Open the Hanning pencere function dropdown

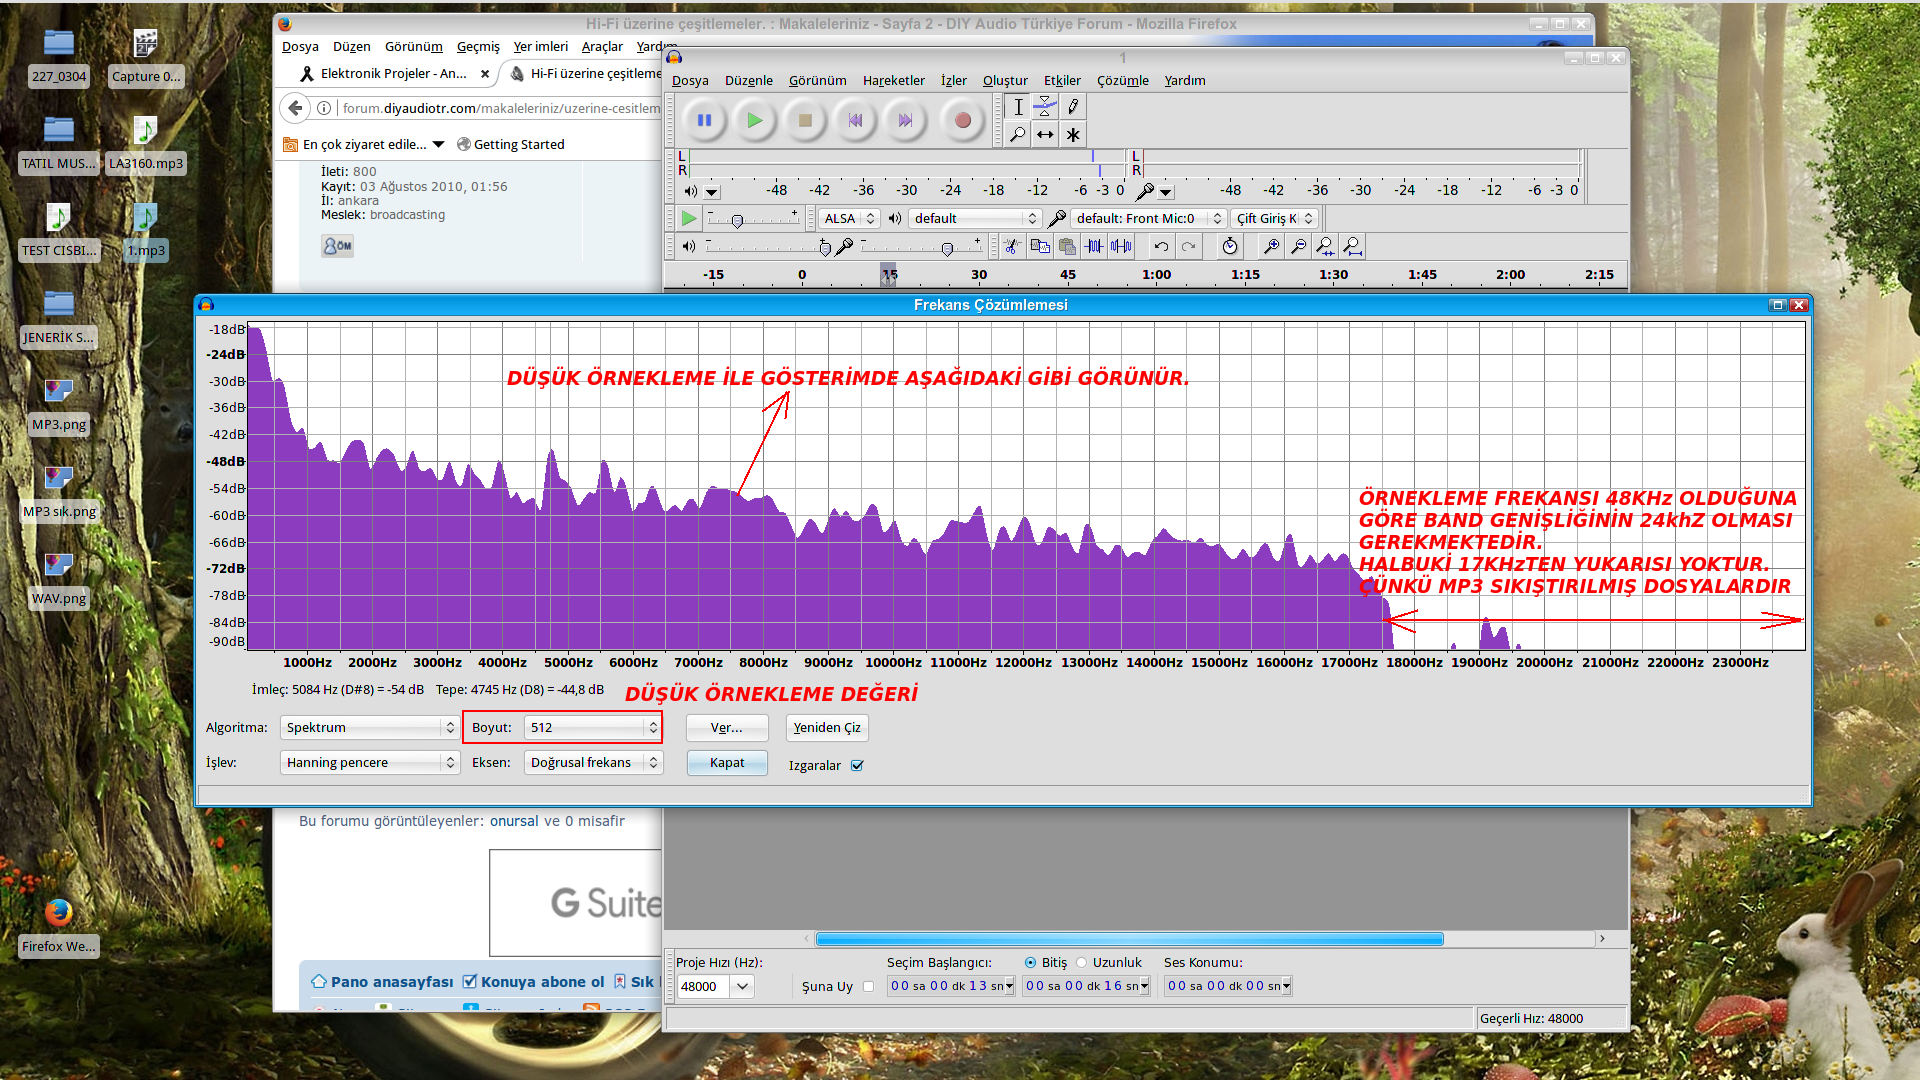[x=369, y=763]
